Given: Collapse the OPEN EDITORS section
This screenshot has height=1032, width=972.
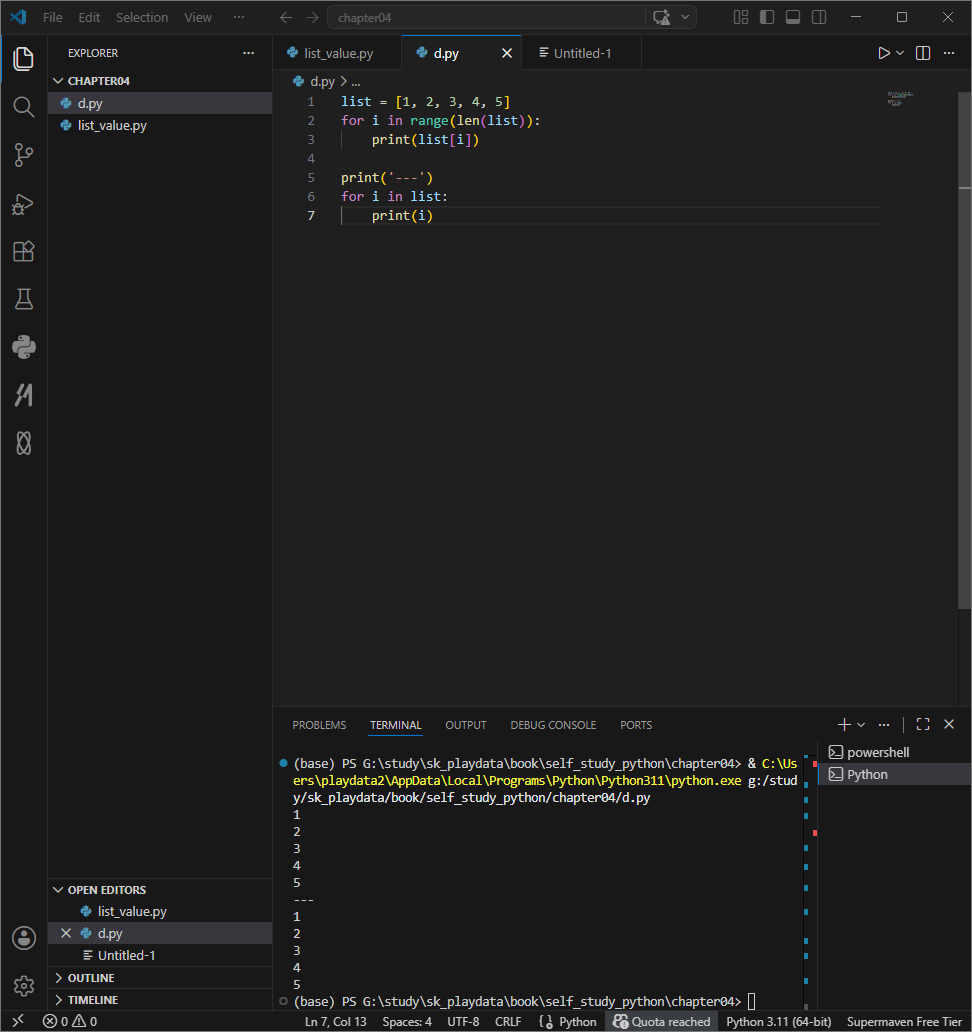Looking at the screenshot, I should click(x=159, y=890).
